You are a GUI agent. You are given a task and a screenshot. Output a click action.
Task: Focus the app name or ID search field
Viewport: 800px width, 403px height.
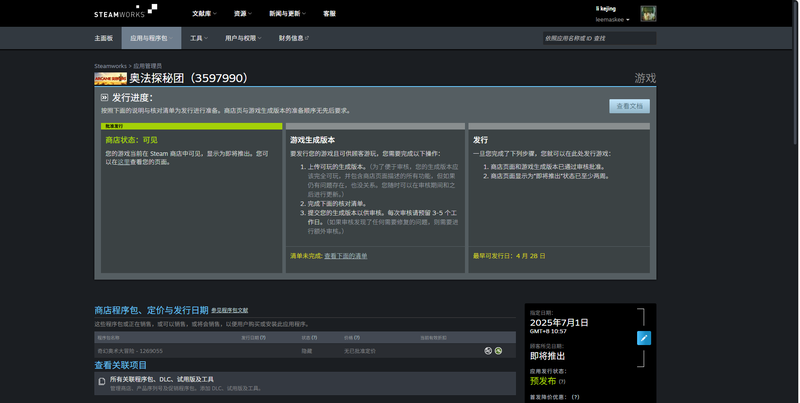click(x=599, y=38)
